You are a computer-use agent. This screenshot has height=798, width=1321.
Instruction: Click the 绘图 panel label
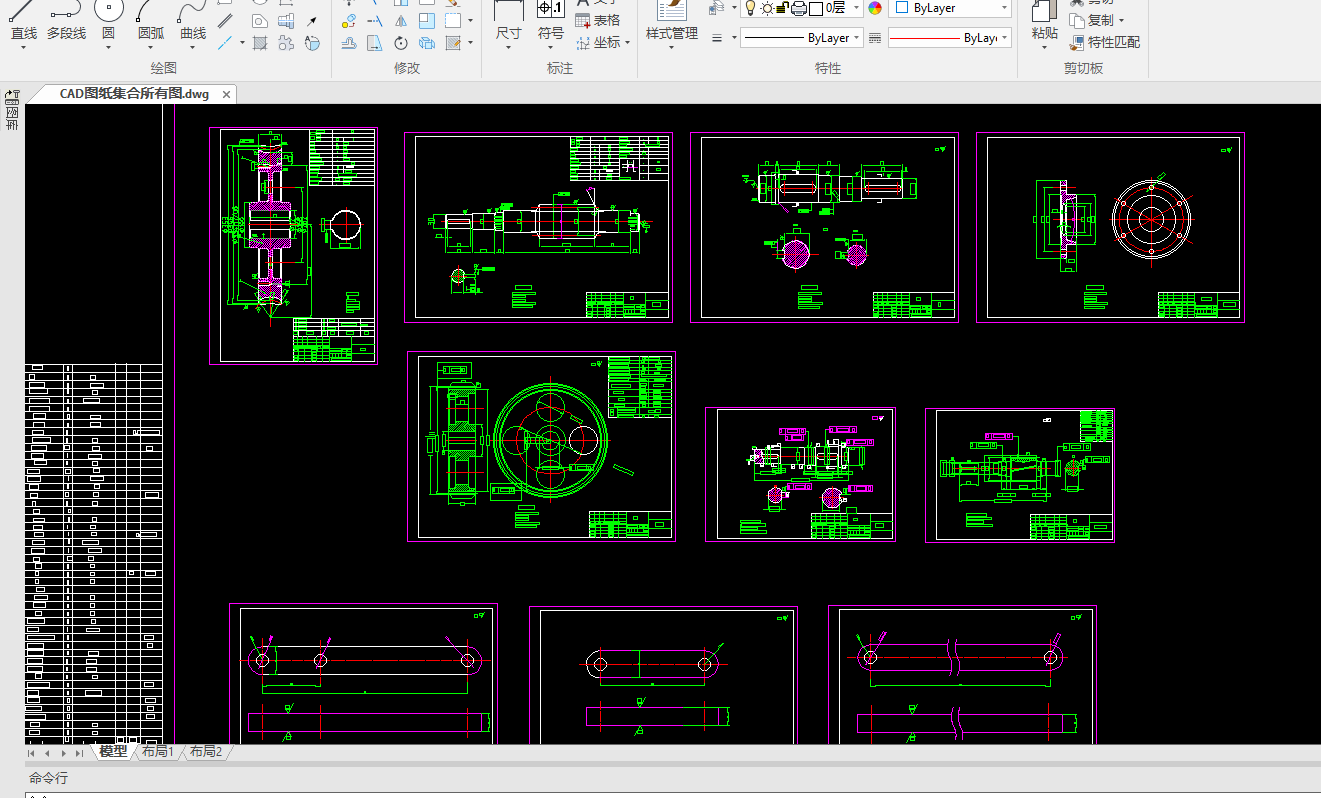[163, 68]
